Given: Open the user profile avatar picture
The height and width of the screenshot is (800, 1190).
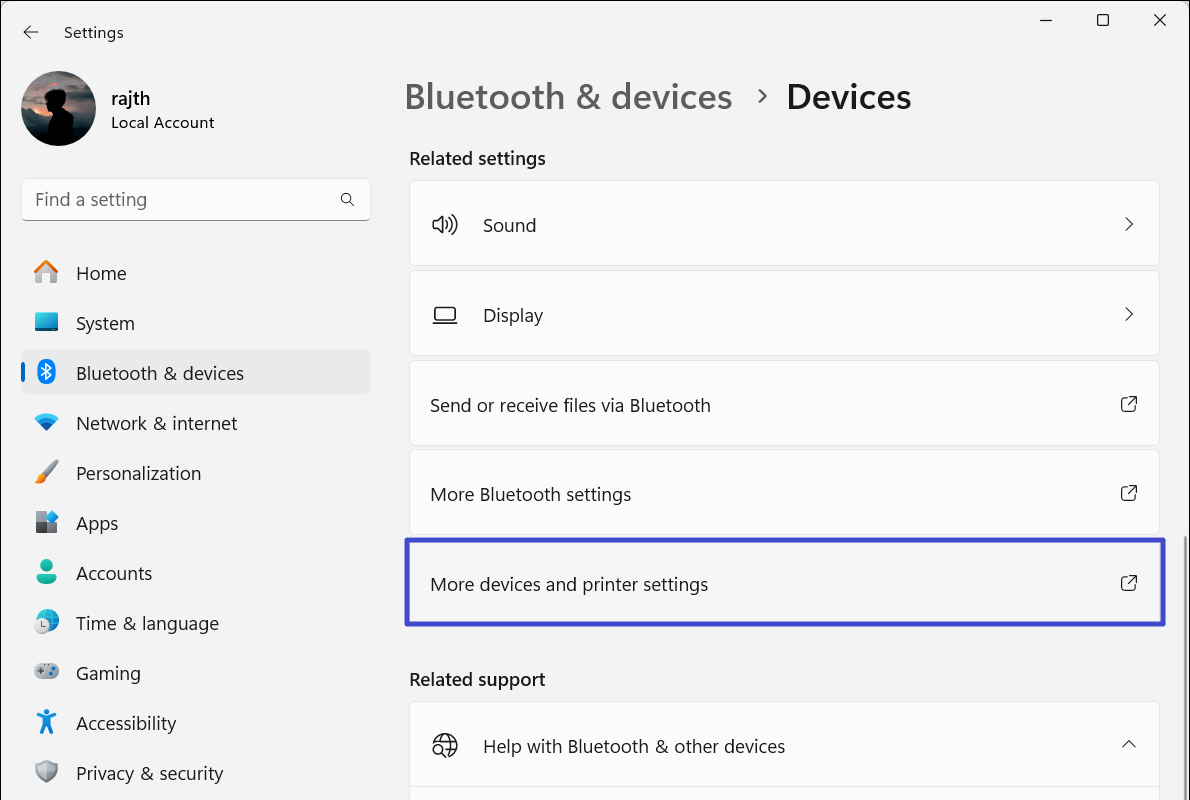Looking at the screenshot, I should click(x=58, y=109).
